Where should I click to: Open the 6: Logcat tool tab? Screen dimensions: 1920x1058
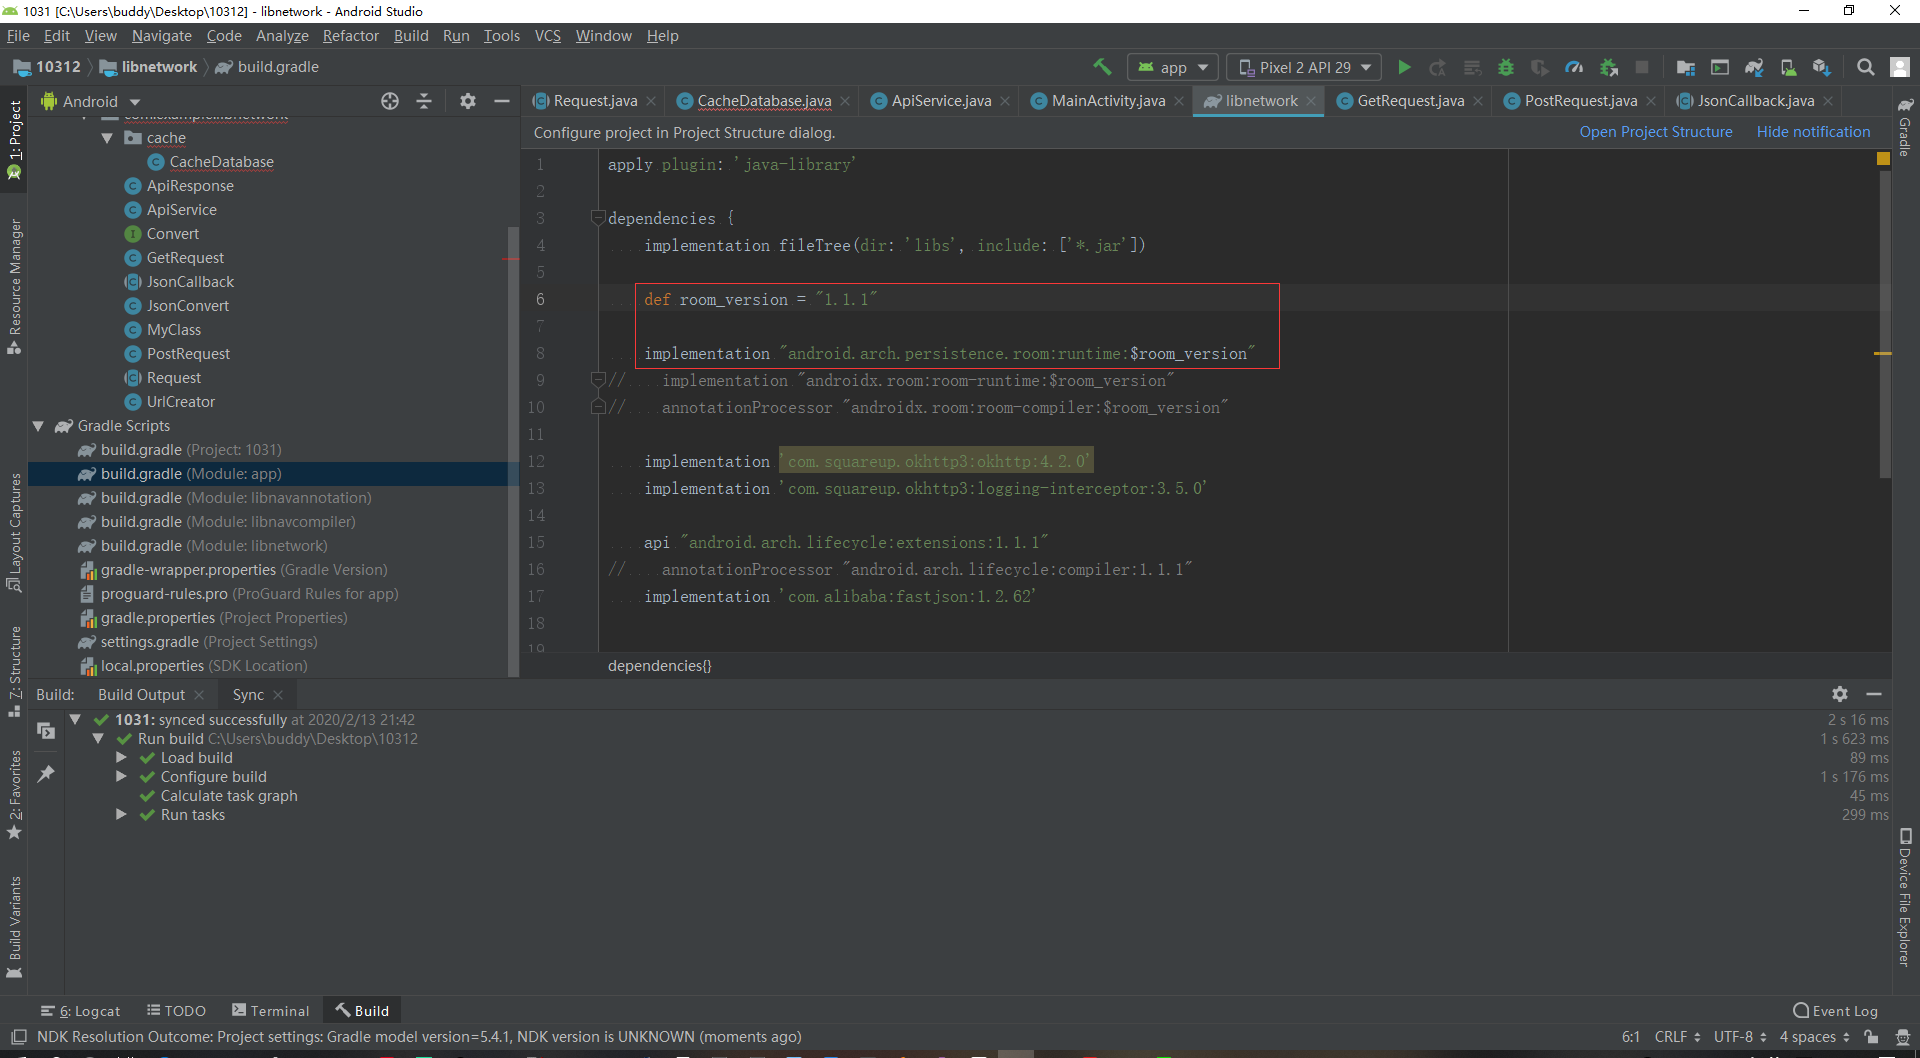(81, 1011)
